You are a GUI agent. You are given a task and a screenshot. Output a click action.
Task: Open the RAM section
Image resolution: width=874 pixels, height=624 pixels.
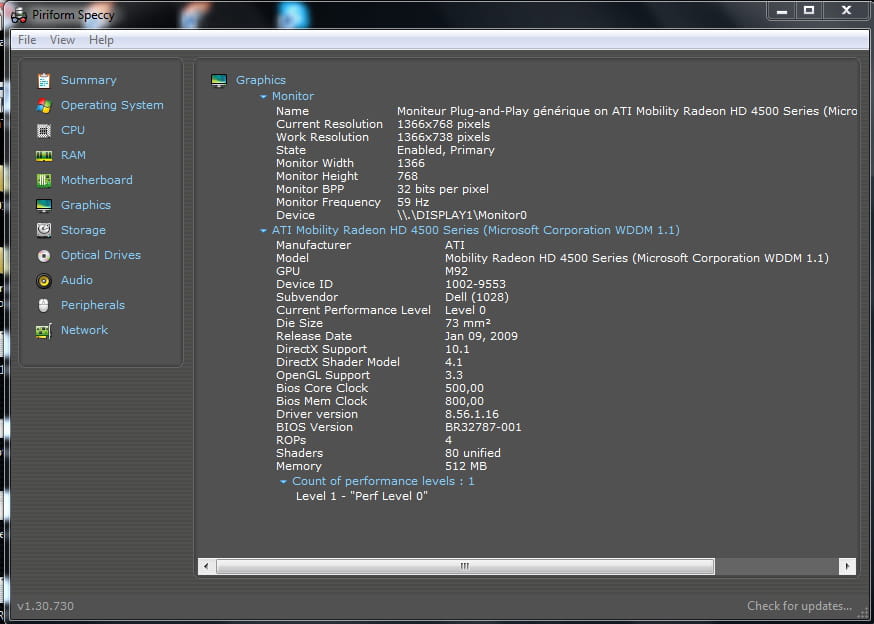click(x=74, y=155)
